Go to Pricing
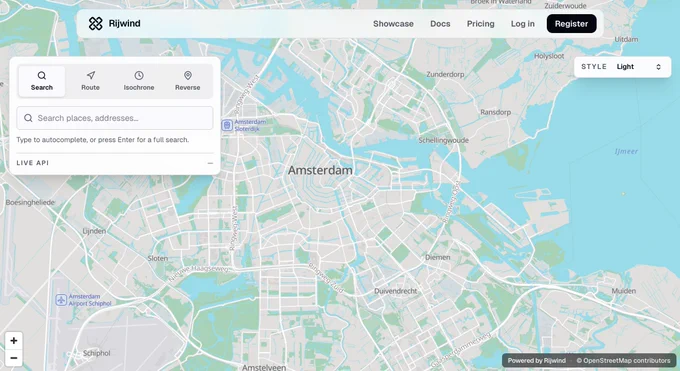 [x=481, y=24]
